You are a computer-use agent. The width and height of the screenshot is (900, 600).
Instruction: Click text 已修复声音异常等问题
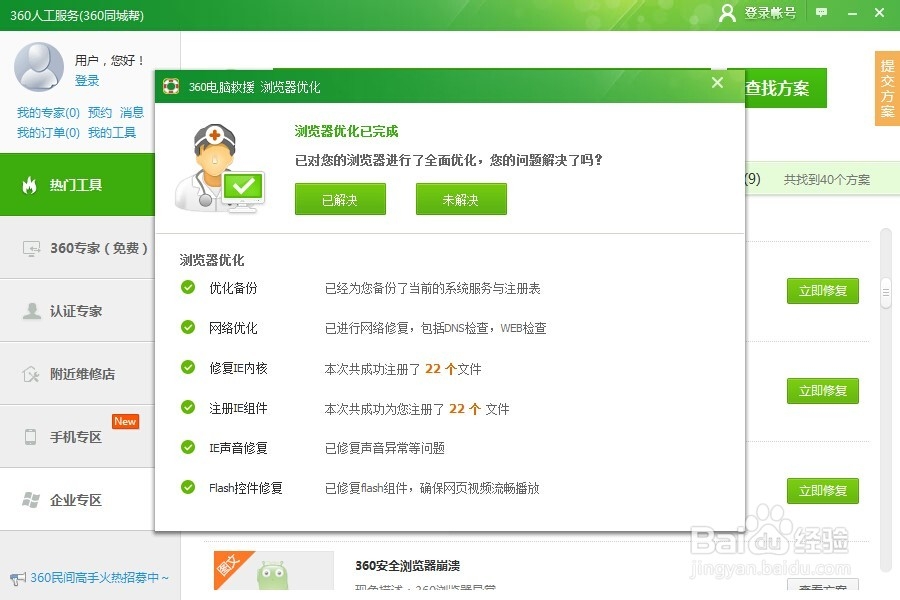coord(385,448)
